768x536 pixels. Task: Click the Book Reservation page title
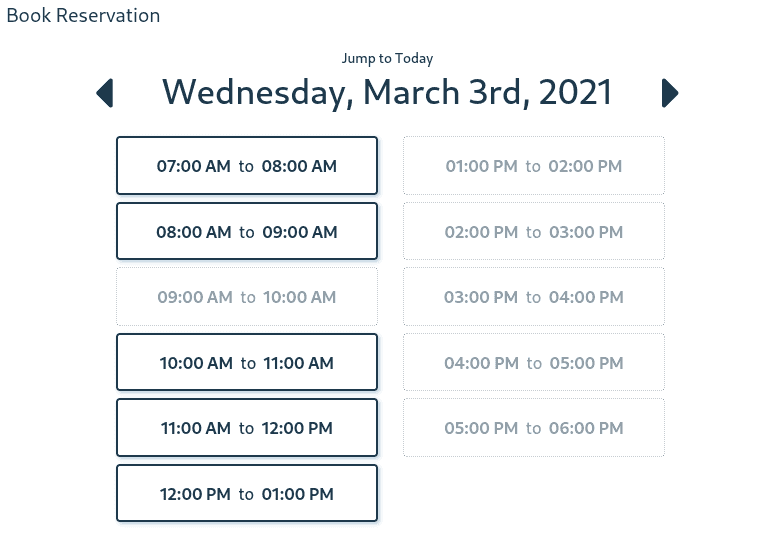point(83,16)
